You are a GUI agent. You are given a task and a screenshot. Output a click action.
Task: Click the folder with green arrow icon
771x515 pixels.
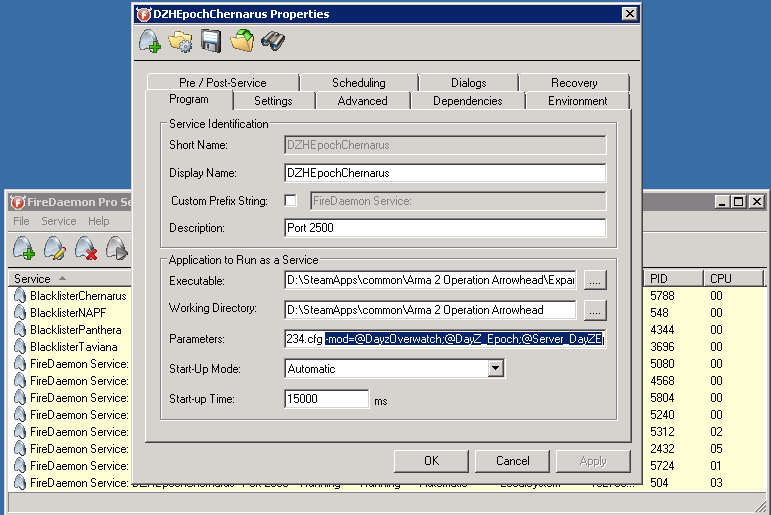point(242,41)
